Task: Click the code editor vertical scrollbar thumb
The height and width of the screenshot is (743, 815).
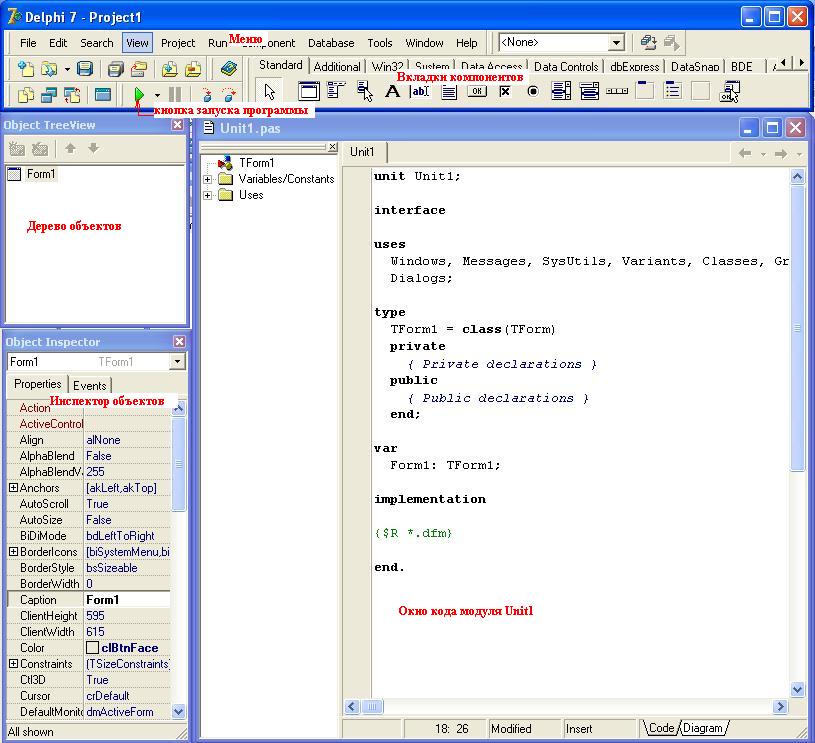Action: pyautogui.click(x=797, y=328)
